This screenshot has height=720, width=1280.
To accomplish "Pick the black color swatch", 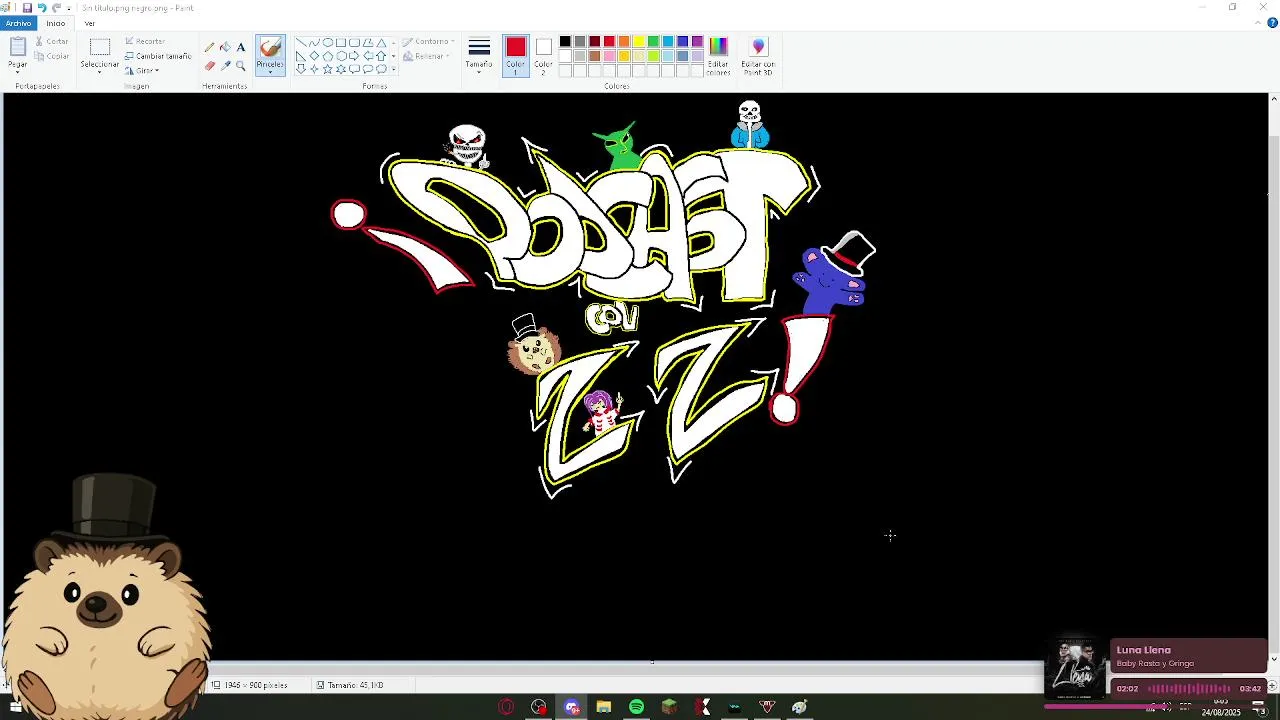I will pyautogui.click(x=565, y=41).
